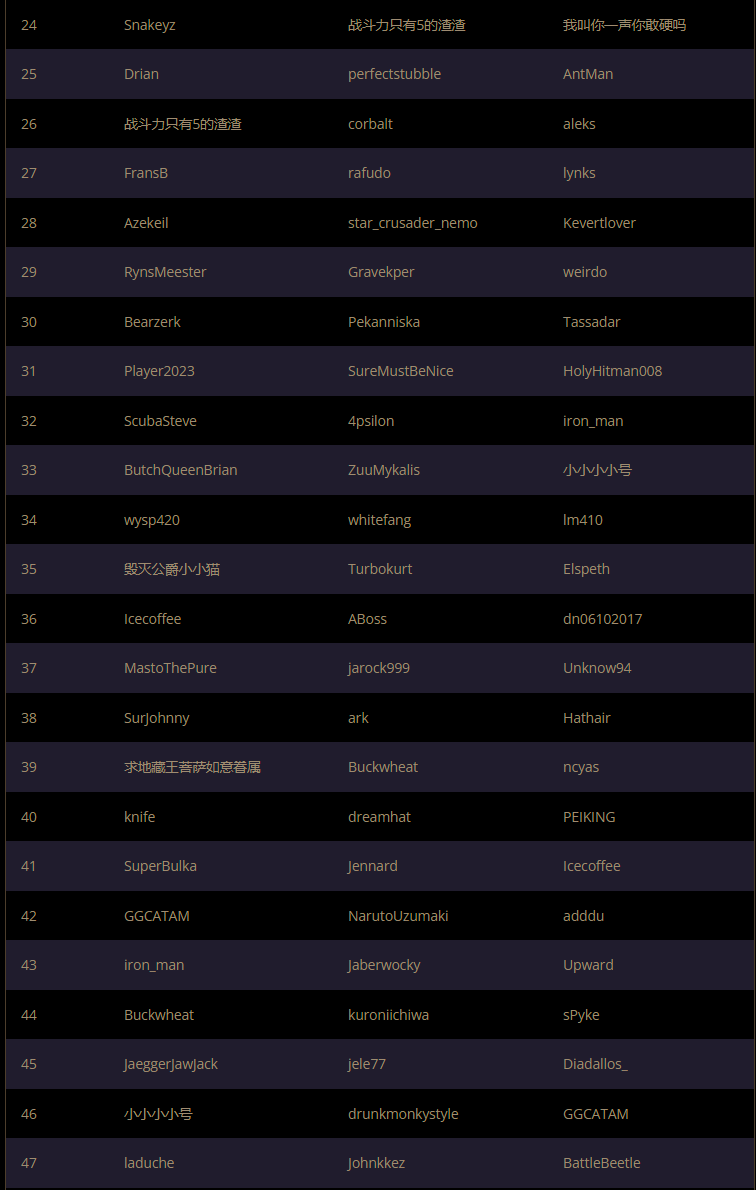This screenshot has width=756, height=1190.
Task: Select player name Snakeyz in row 24
Action: [150, 25]
